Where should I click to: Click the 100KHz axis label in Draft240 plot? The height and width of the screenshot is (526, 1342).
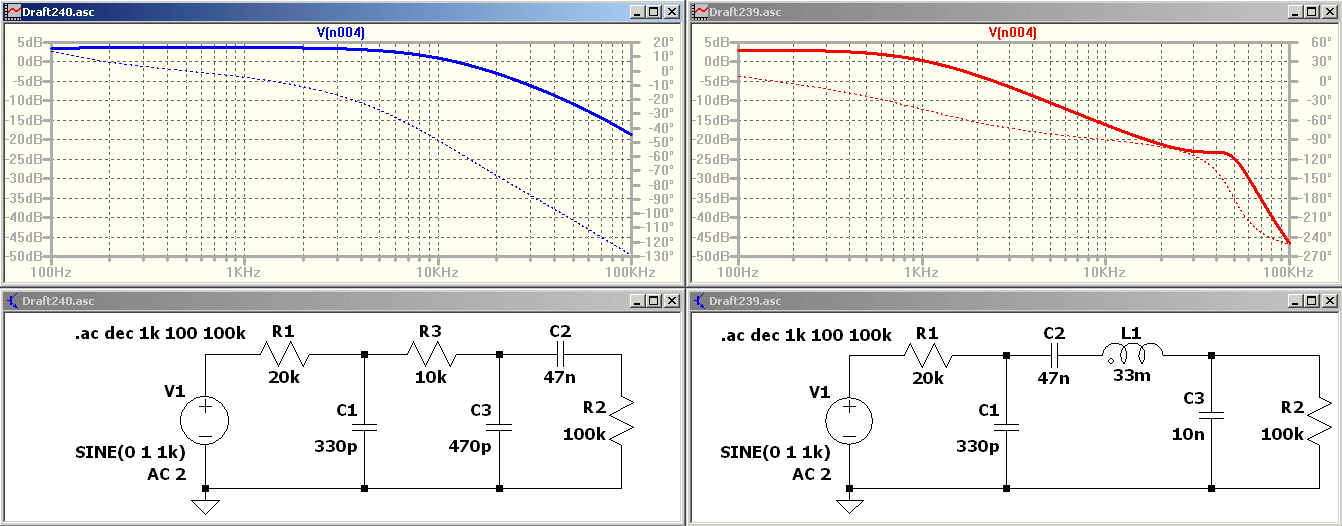630,273
